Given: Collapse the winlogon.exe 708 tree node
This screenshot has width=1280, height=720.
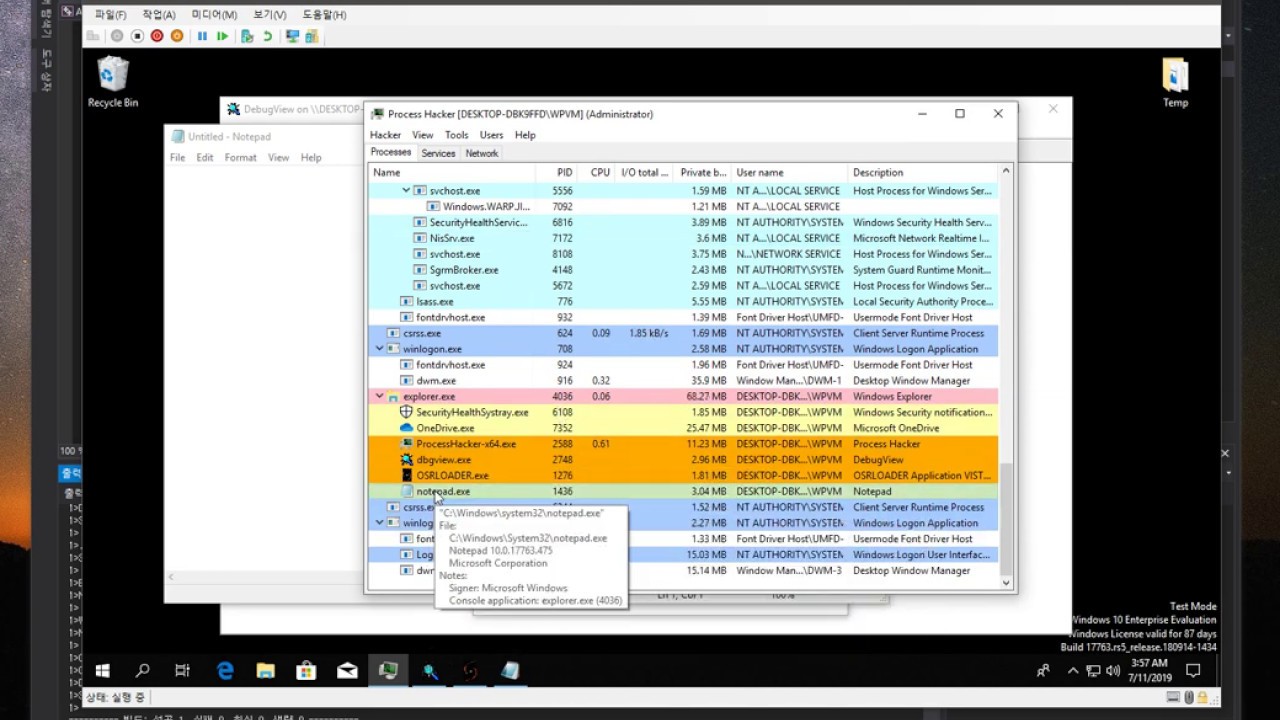Looking at the screenshot, I should click(x=379, y=349).
